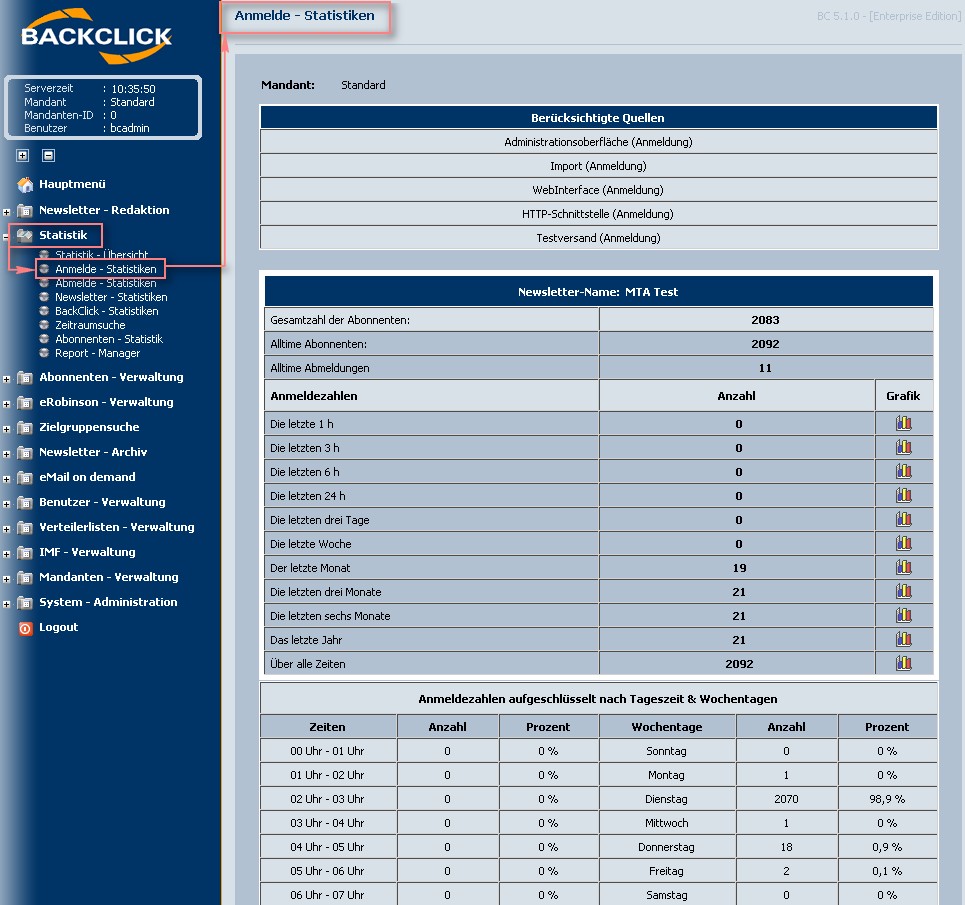This screenshot has height=905, width=965.
Task: Expand the eMail on demand node
Action: tap(6, 479)
